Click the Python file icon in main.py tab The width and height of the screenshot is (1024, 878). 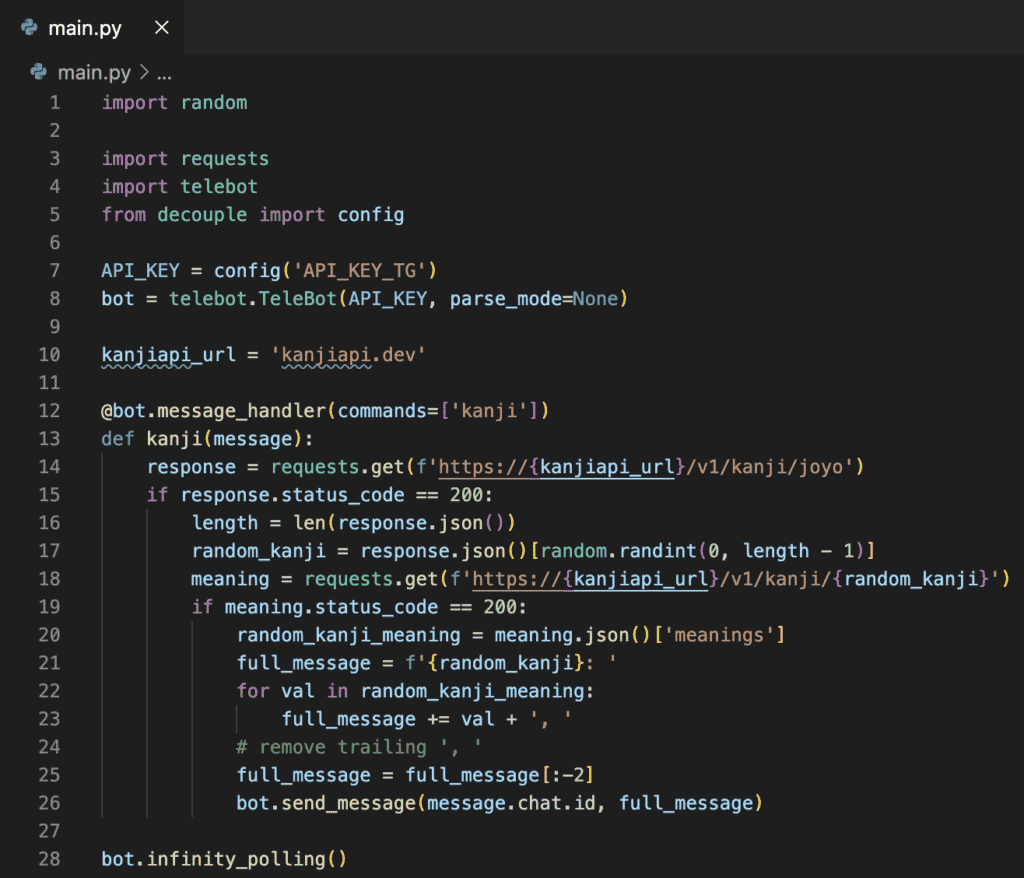click(29, 27)
